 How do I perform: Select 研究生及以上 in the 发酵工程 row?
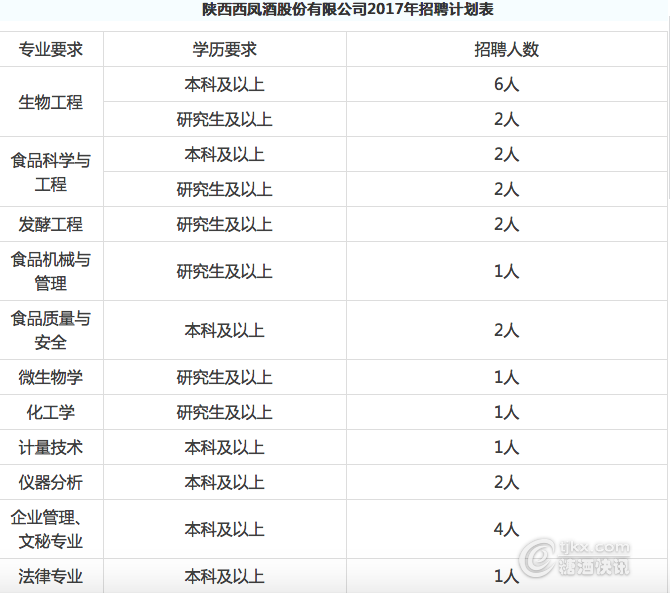pyautogui.click(x=224, y=225)
